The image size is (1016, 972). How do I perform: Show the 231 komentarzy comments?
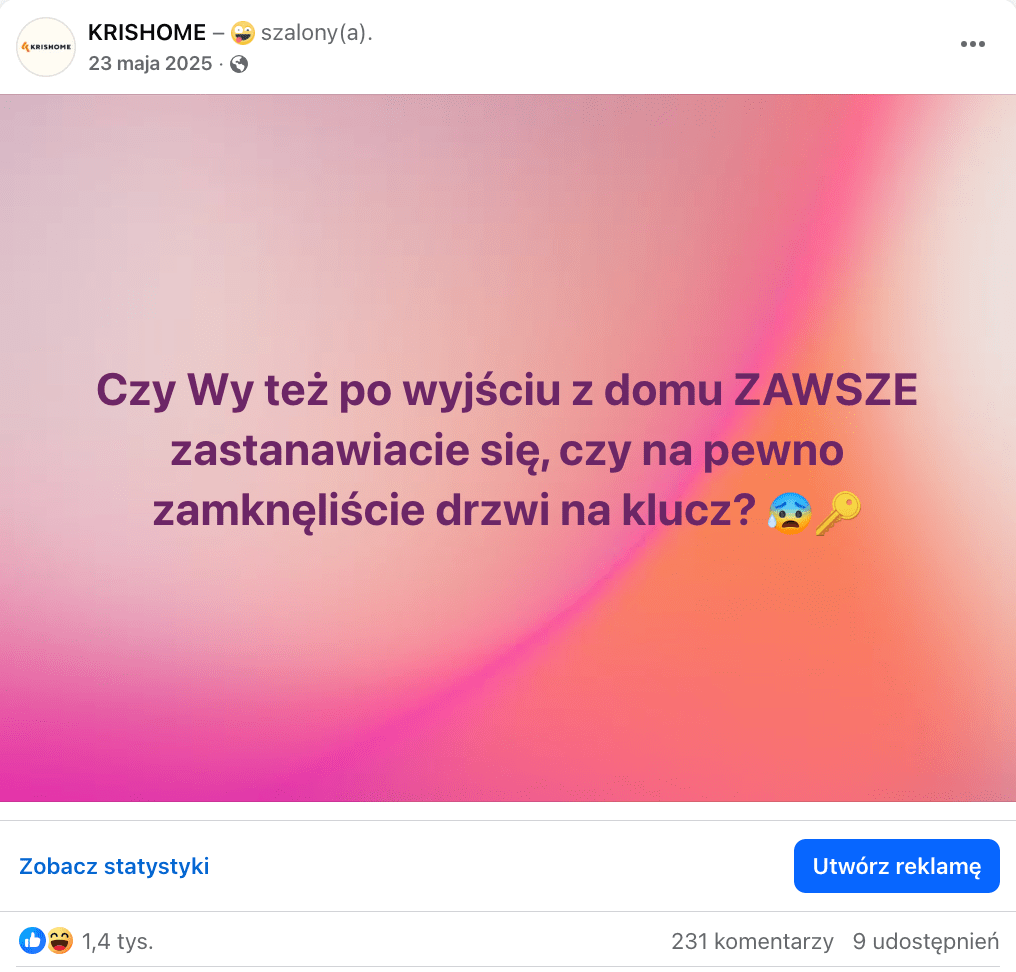(x=752, y=941)
